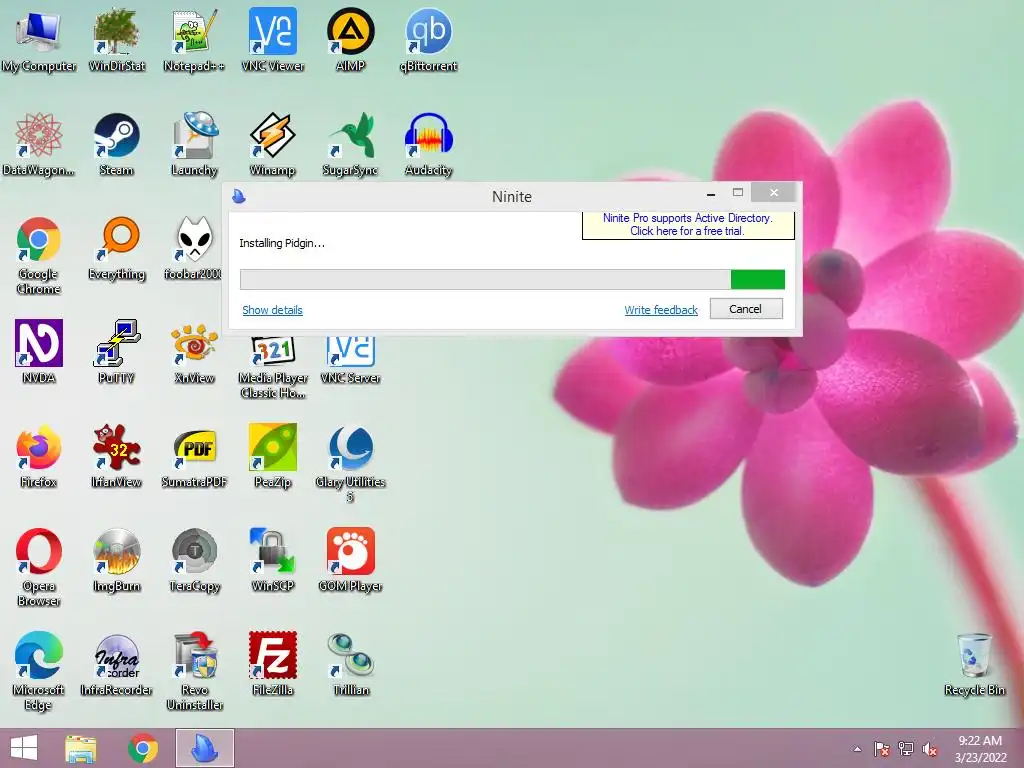Open network status tray icon
1024x768 pixels.
(906, 749)
